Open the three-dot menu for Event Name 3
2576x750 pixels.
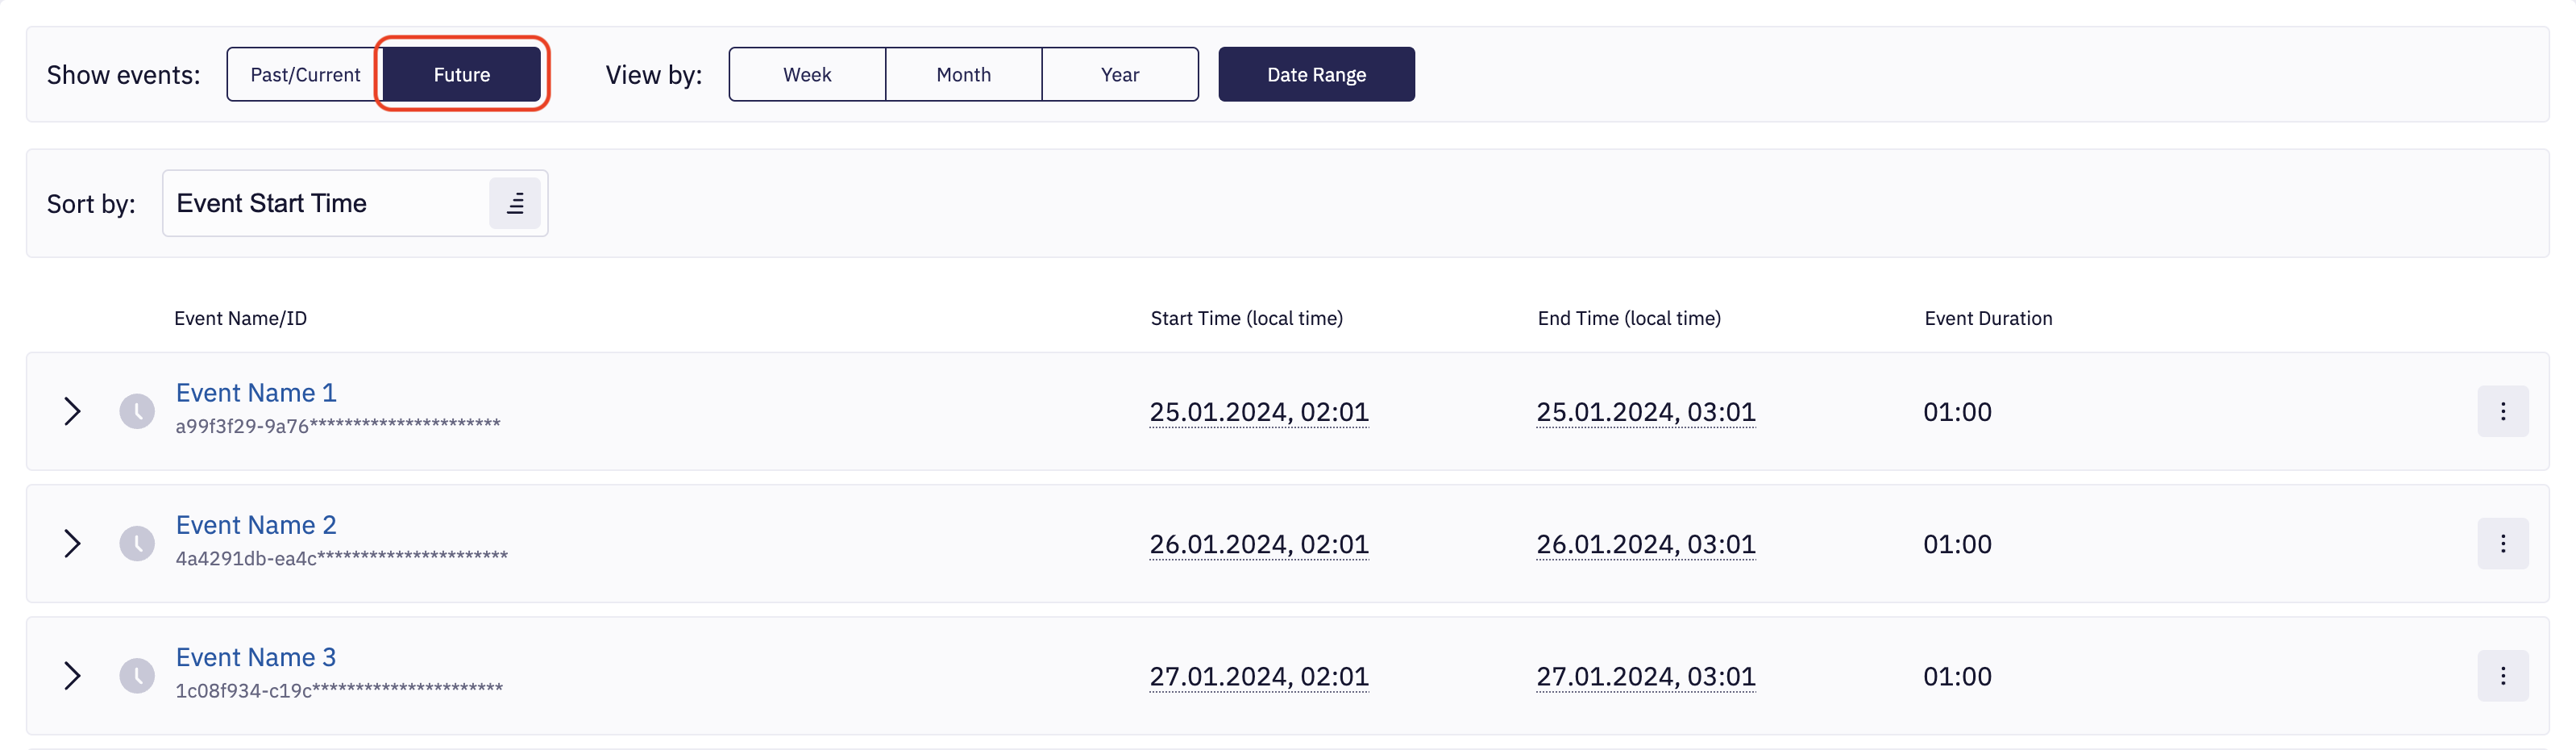2502,676
